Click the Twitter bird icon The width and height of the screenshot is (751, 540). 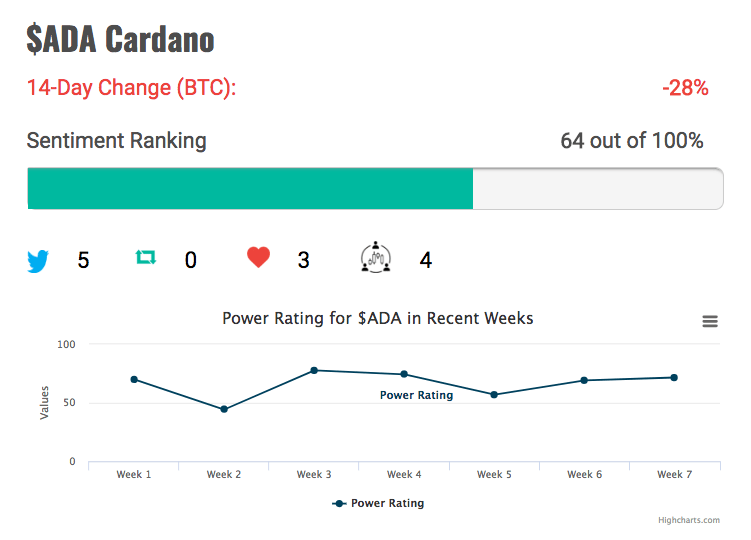pos(38,261)
